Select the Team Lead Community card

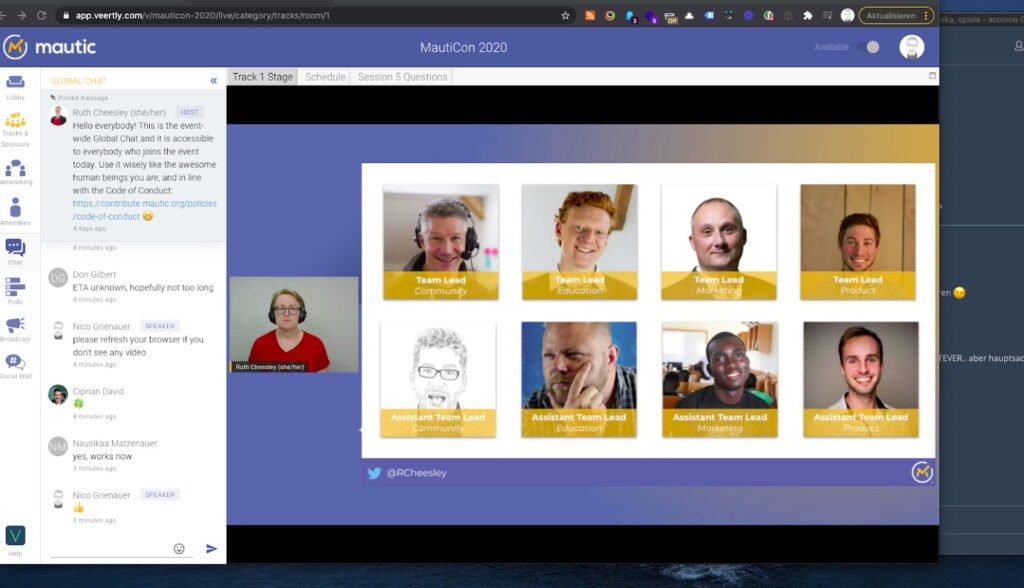pos(441,242)
